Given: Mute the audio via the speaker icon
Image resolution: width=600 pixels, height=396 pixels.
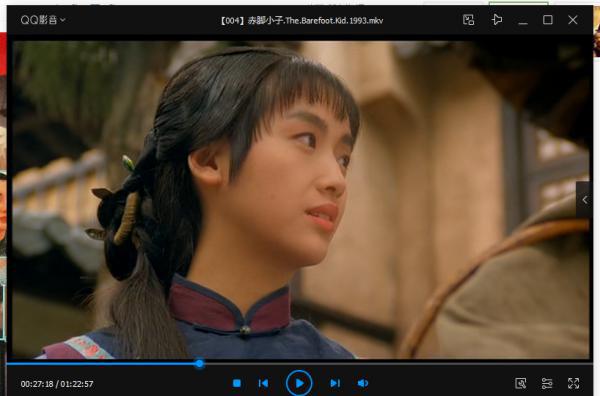Looking at the screenshot, I should coord(363,383).
